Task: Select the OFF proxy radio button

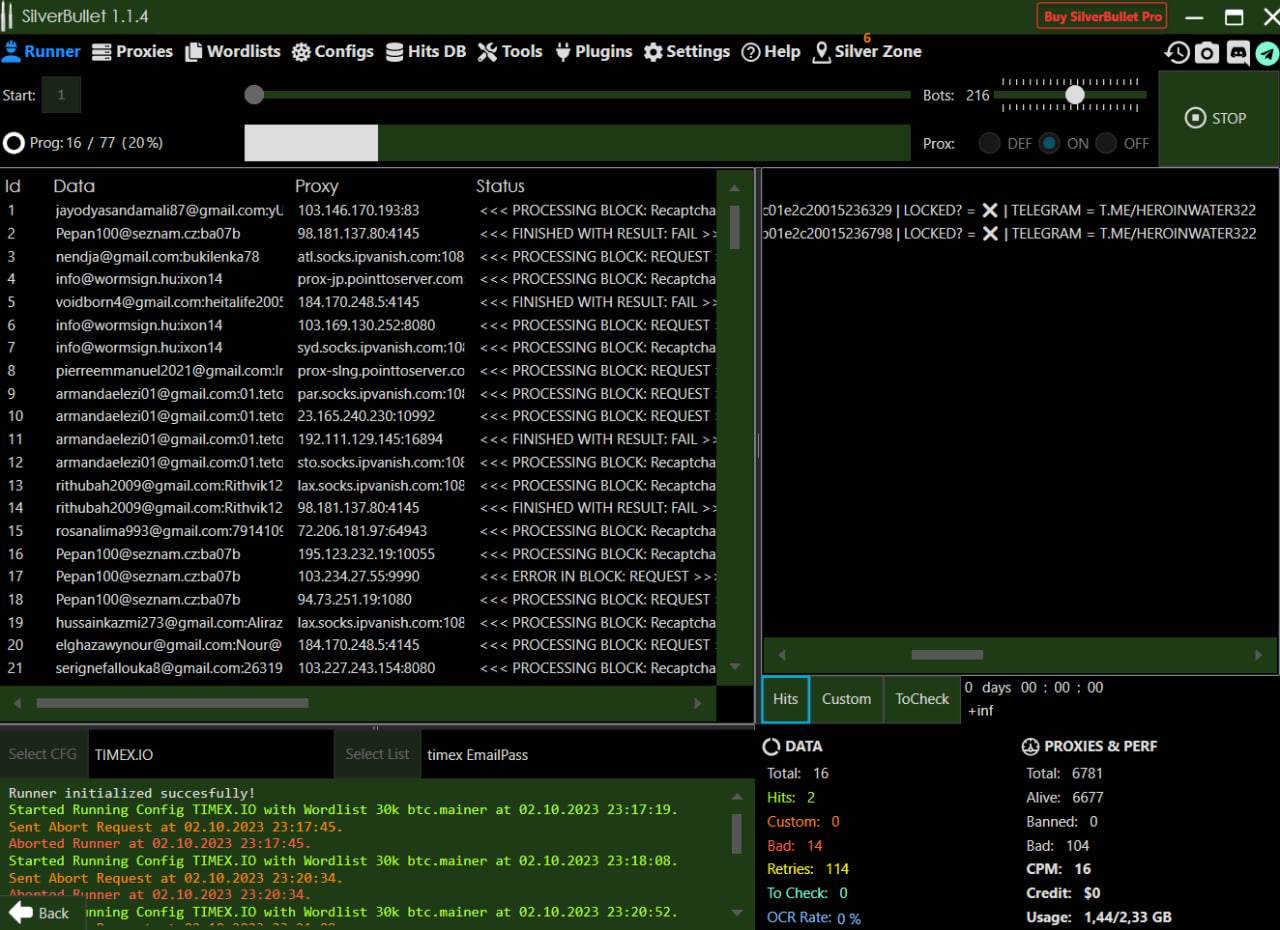Action: [1106, 143]
